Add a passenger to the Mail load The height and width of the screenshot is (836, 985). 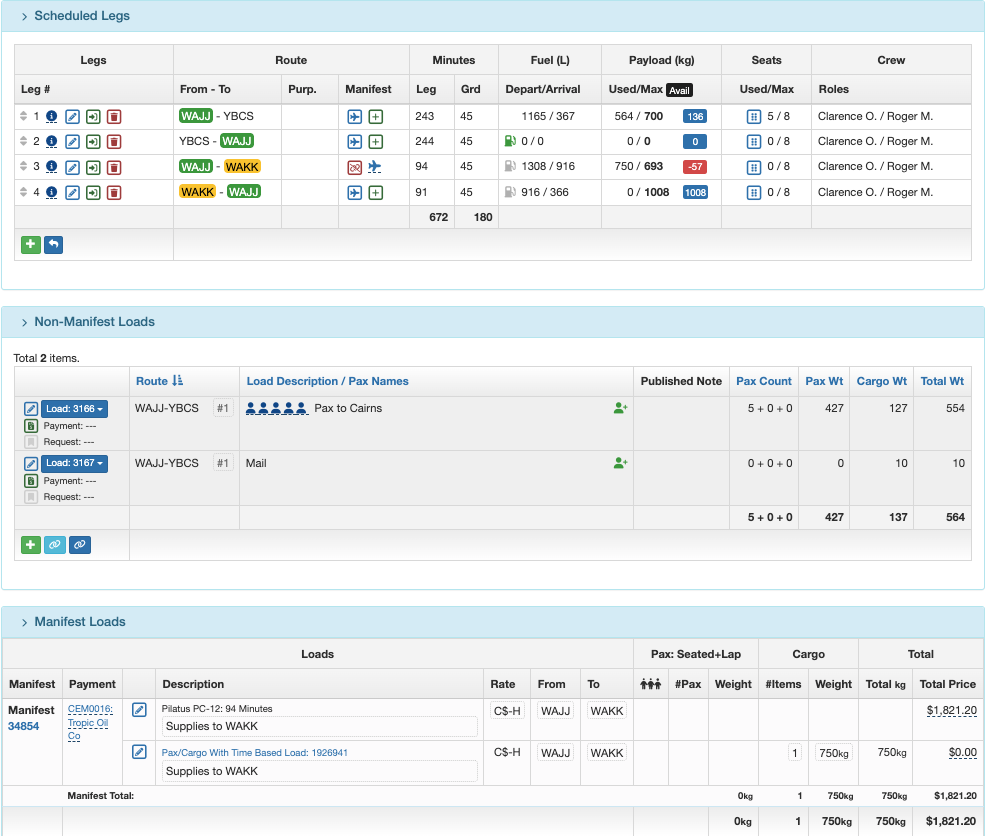620,463
